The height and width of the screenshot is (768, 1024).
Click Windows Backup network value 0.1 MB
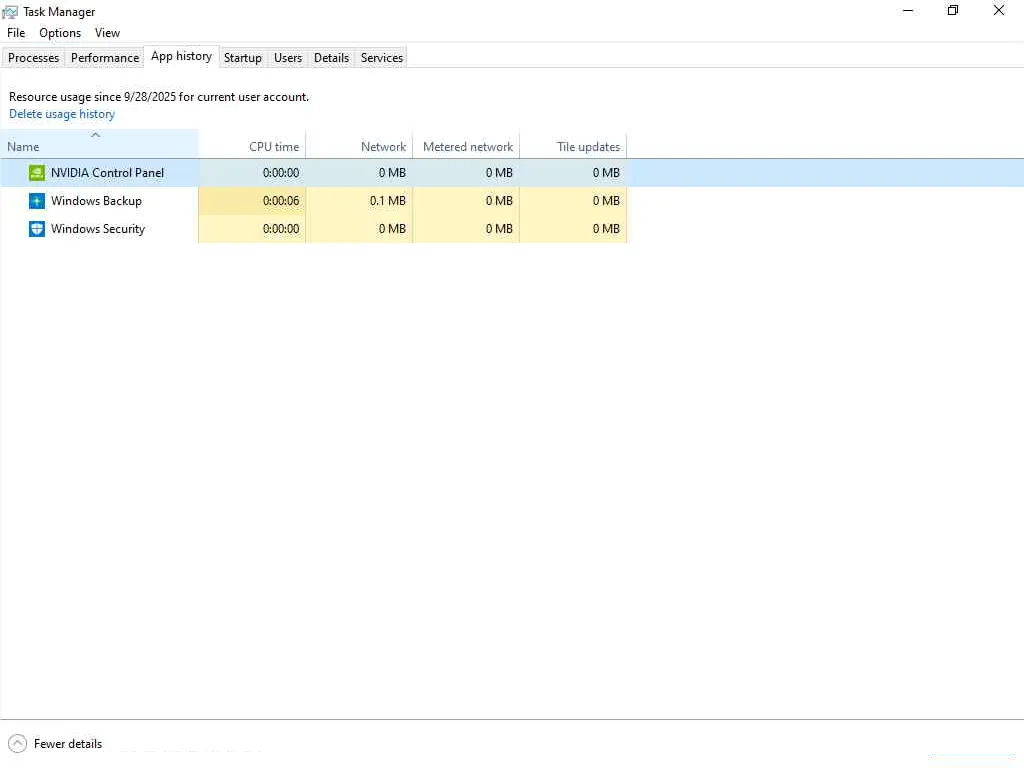[359, 201]
